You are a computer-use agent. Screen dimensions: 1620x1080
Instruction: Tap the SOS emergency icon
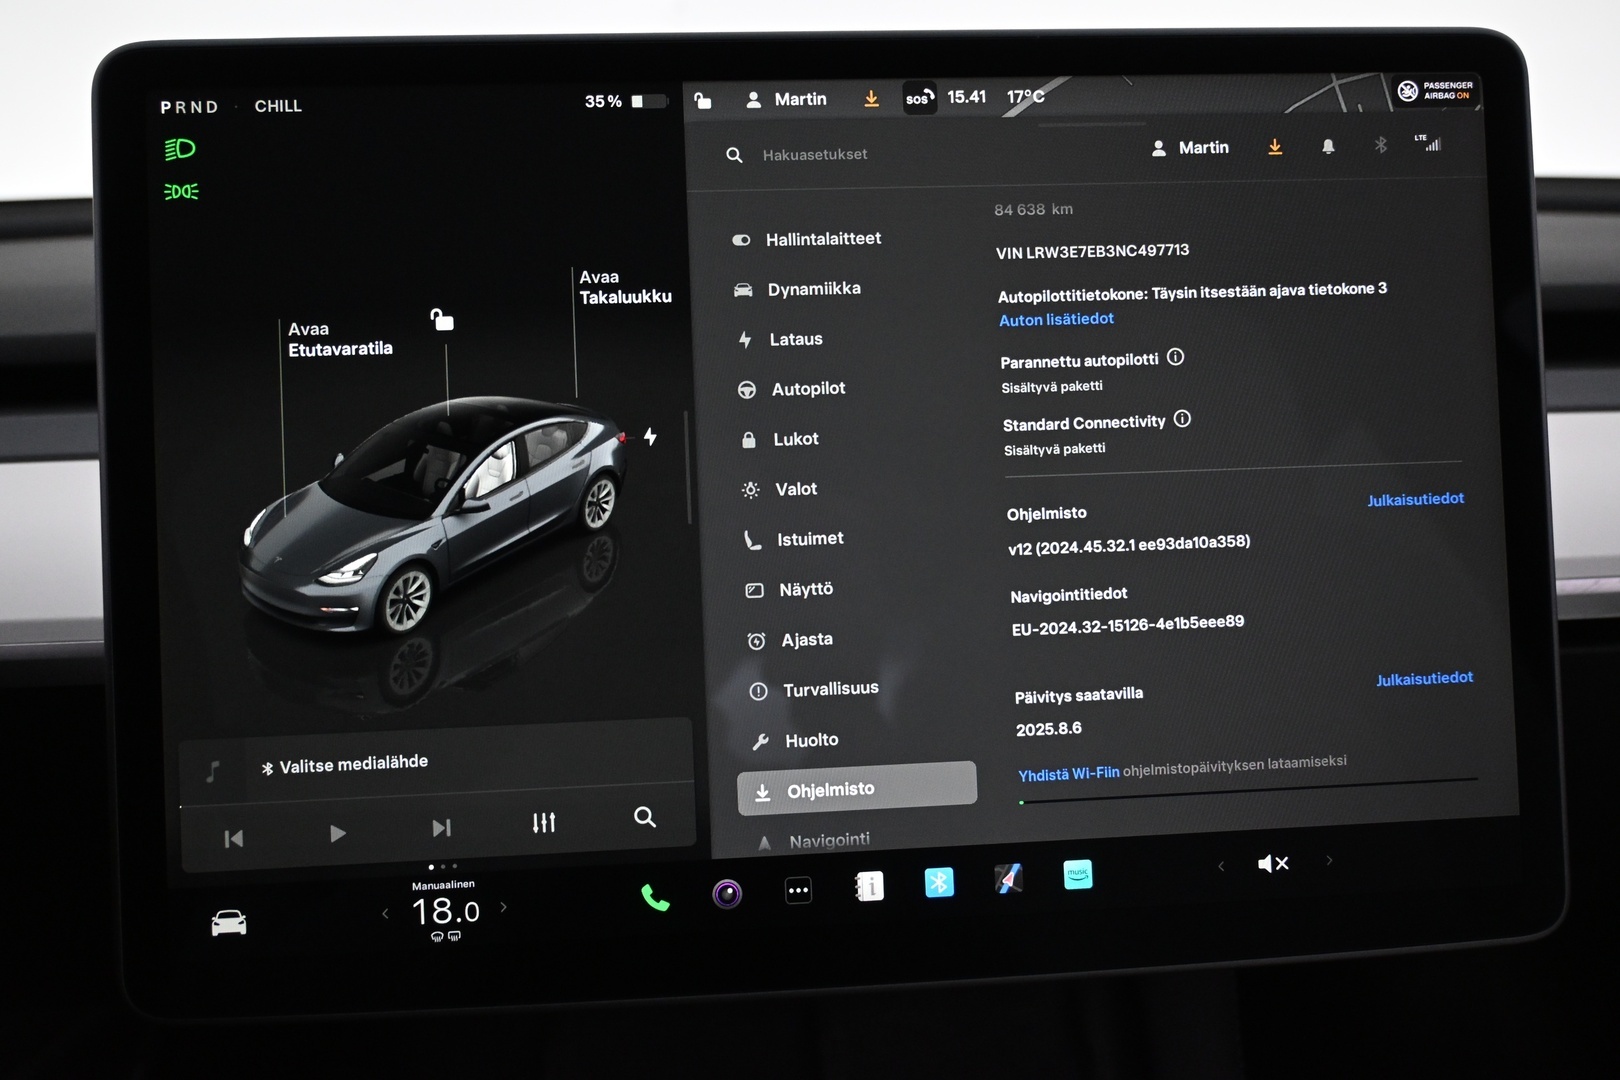click(919, 98)
